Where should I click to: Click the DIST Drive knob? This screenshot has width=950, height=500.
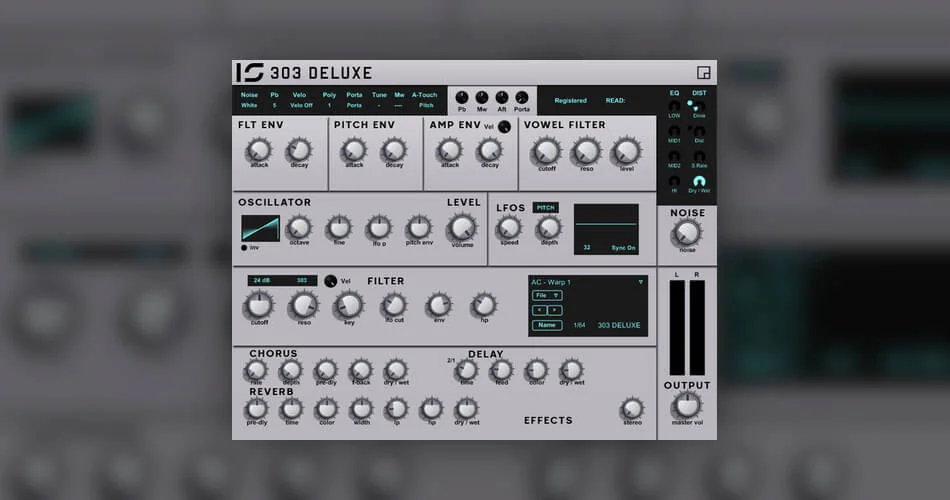click(699, 107)
